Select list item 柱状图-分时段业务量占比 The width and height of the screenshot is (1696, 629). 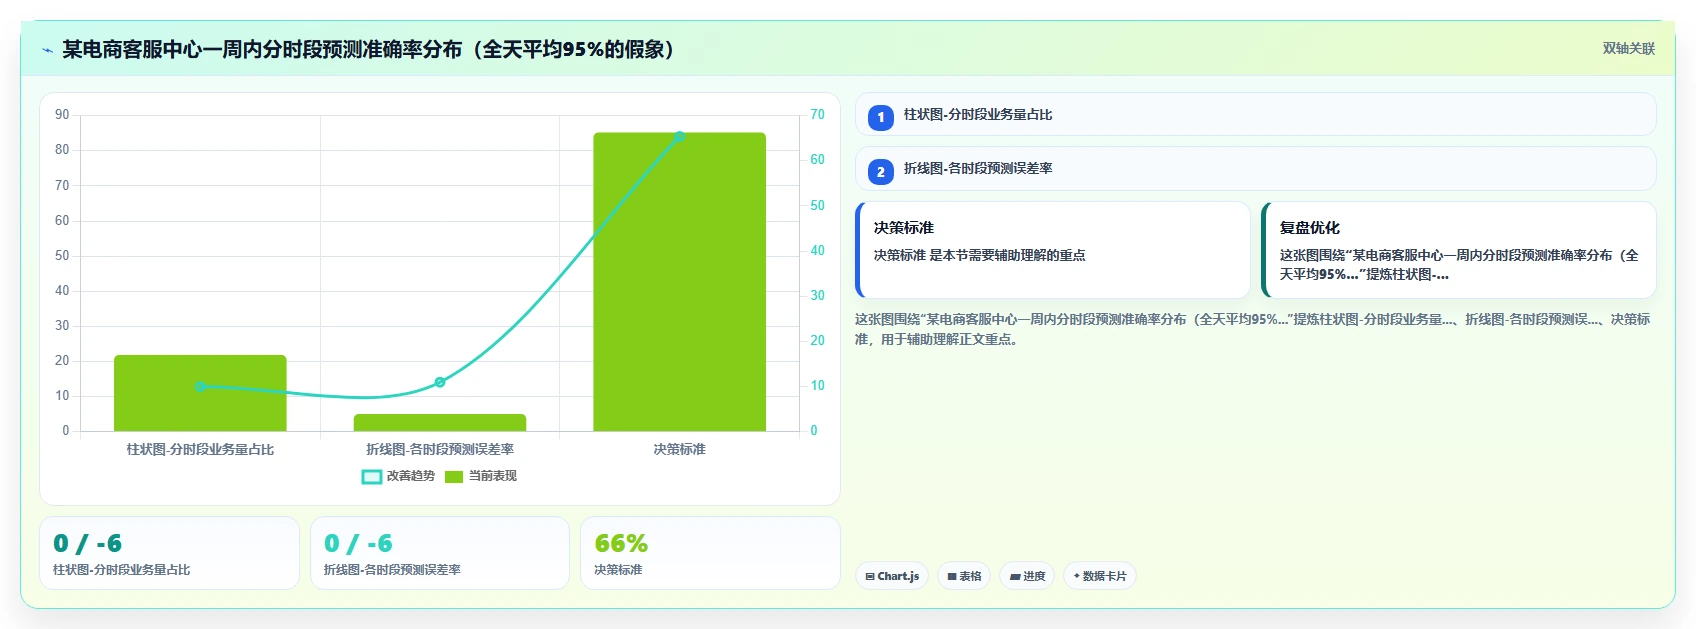(x=1255, y=114)
